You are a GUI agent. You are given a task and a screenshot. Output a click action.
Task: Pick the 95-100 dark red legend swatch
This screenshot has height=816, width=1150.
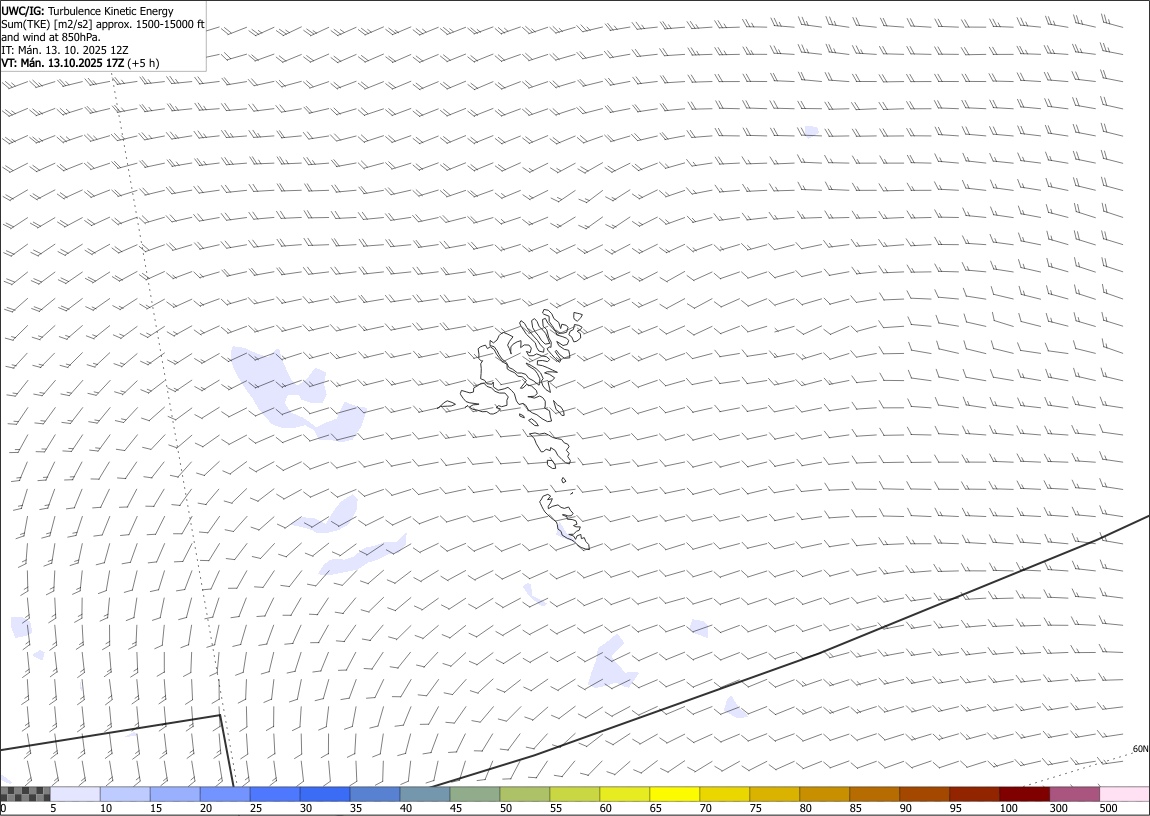tap(974, 794)
